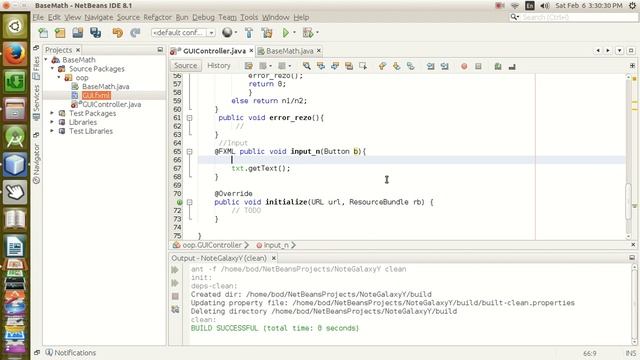
Task: Collapse the initialize method code fold
Action: (189, 202)
